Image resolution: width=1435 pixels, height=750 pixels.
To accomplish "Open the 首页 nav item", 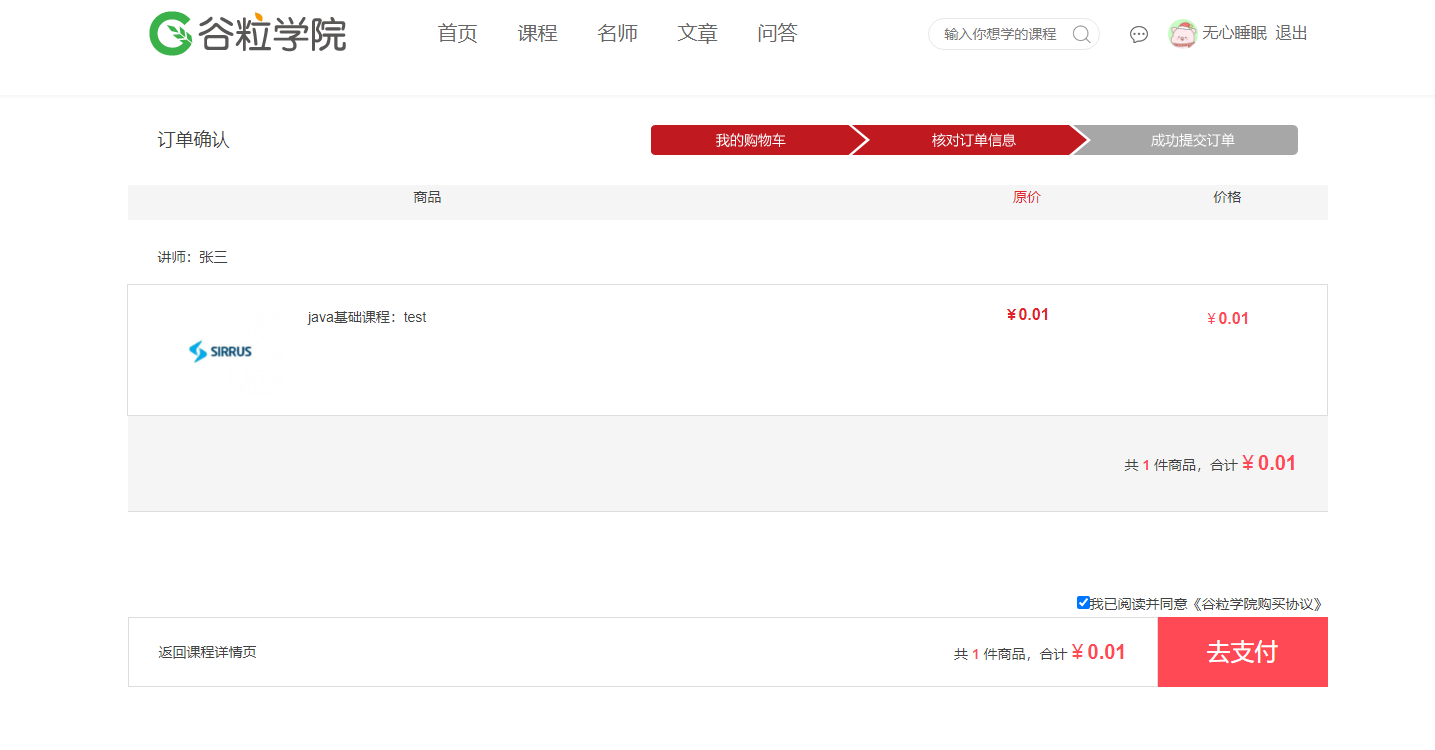I will pyautogui.click(x=458, y=33).
